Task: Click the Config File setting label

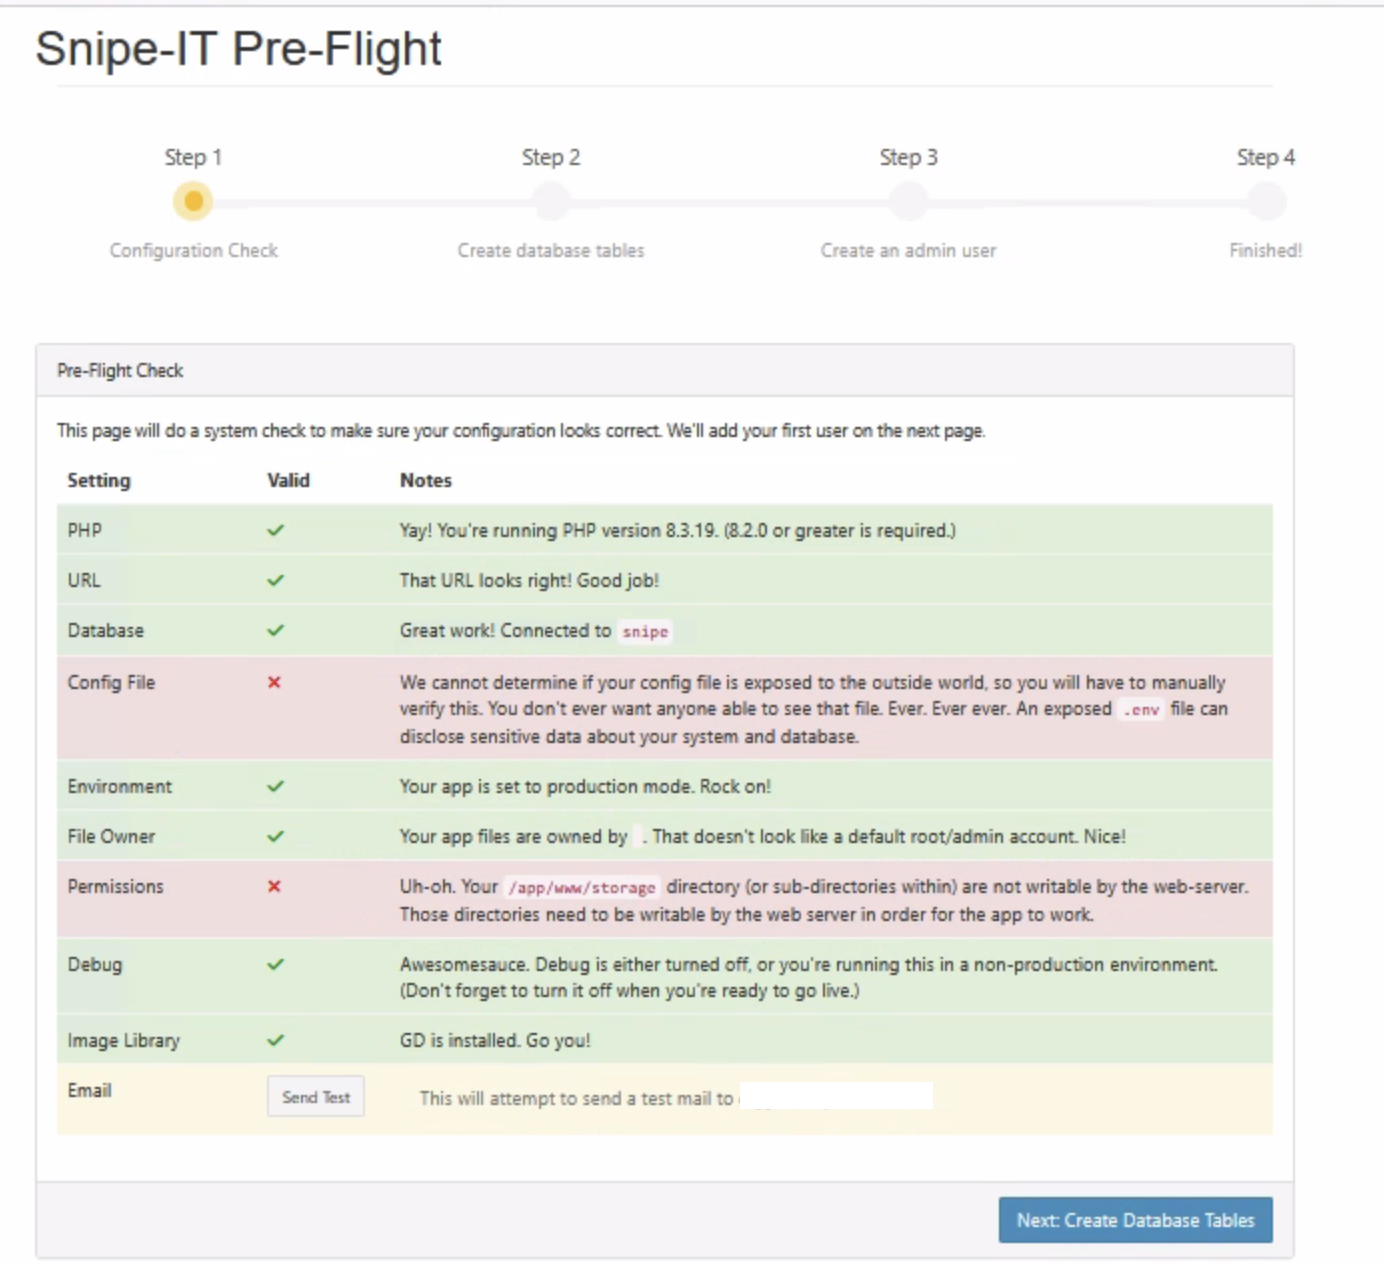Action: tap(111, 682)
